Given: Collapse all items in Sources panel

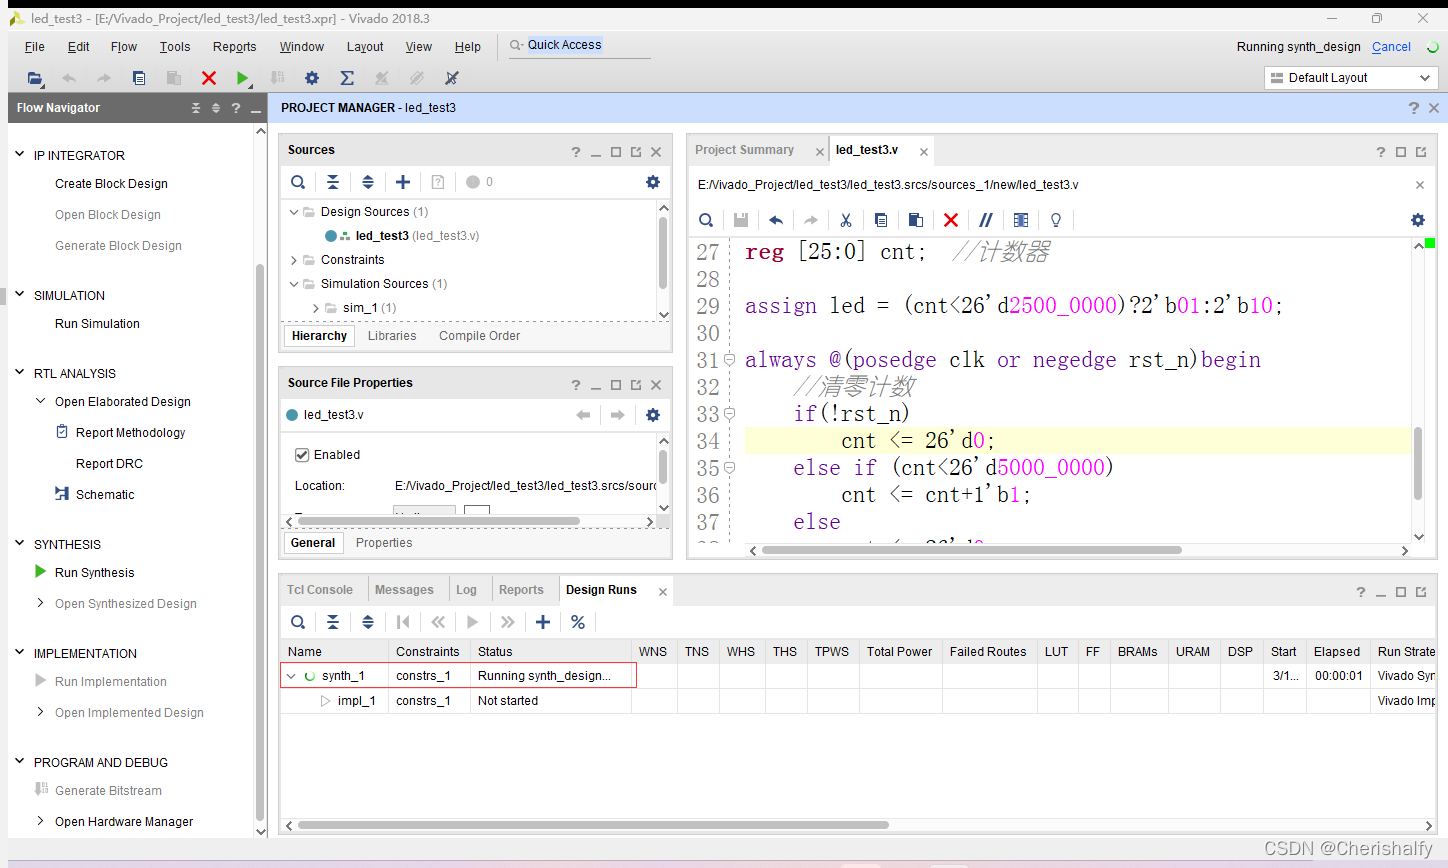Looking at the screenshot, I should tap(333, 182).
